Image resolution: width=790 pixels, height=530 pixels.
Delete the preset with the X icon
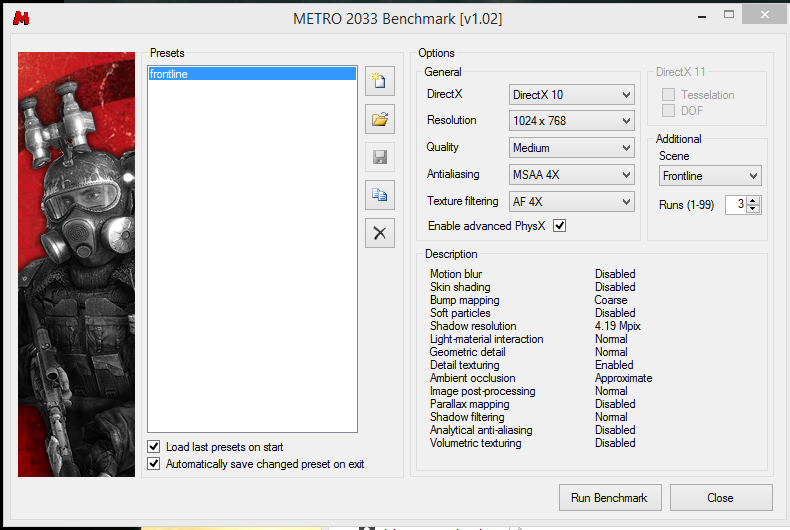point(380,233)
